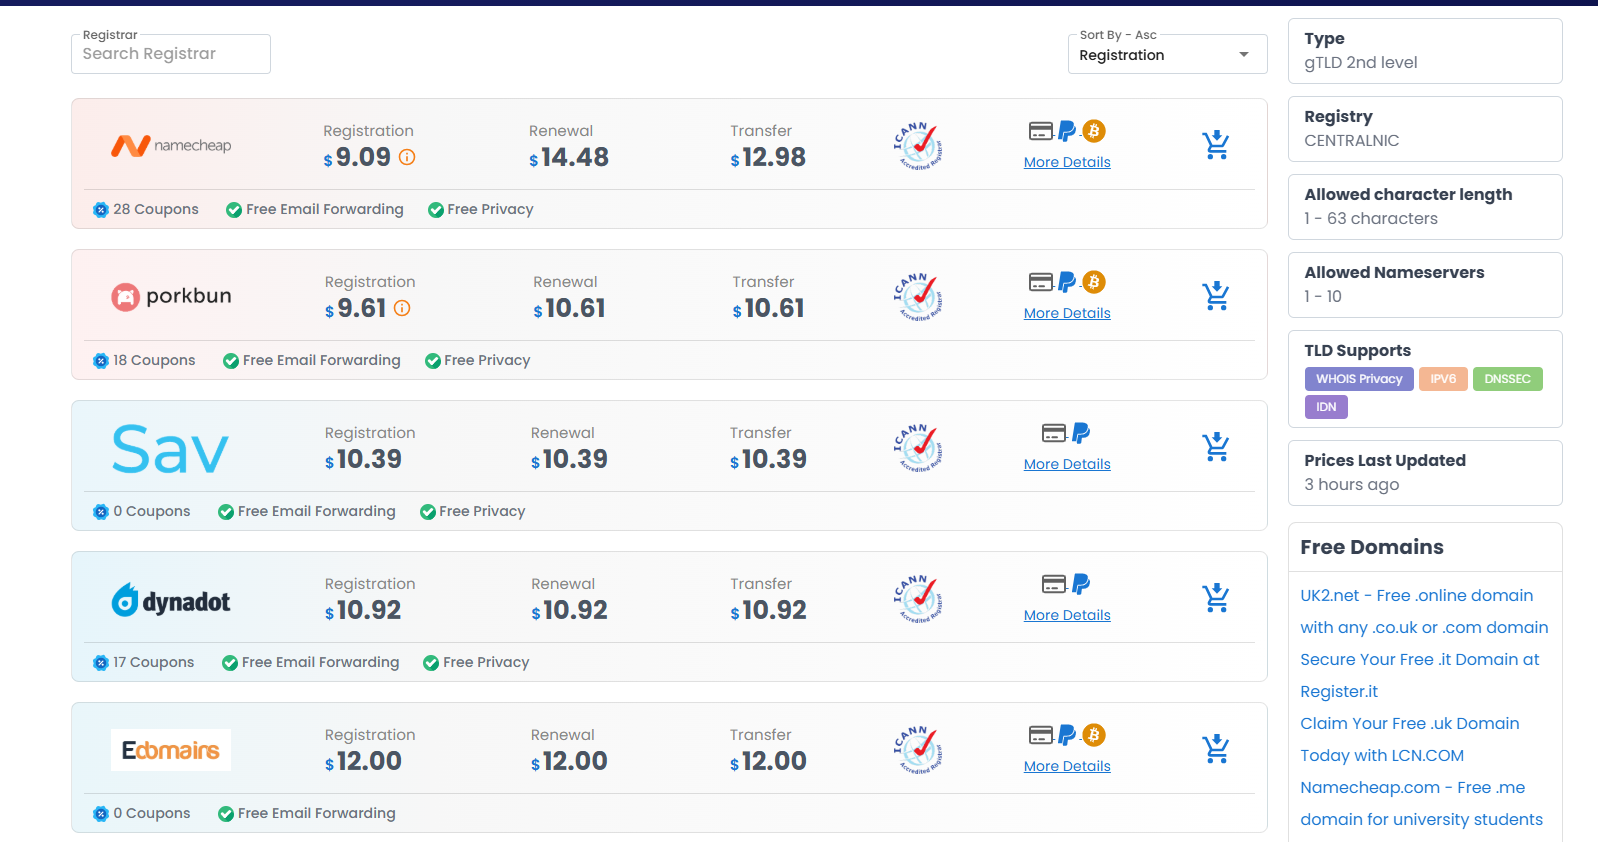Open the Sort By Registration dropdown

click(1166, 55)
